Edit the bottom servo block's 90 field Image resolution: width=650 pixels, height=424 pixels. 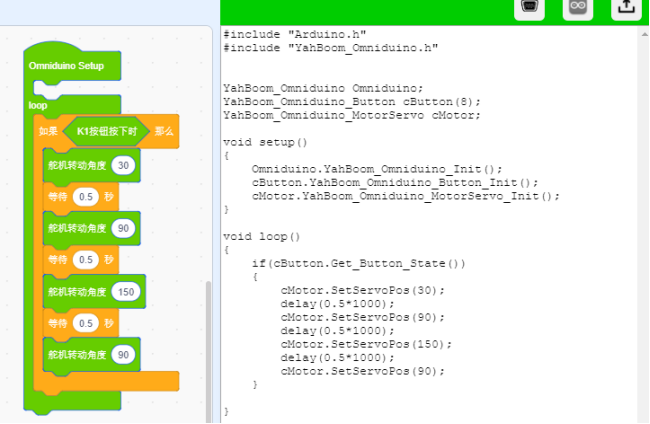coord(124,355)
